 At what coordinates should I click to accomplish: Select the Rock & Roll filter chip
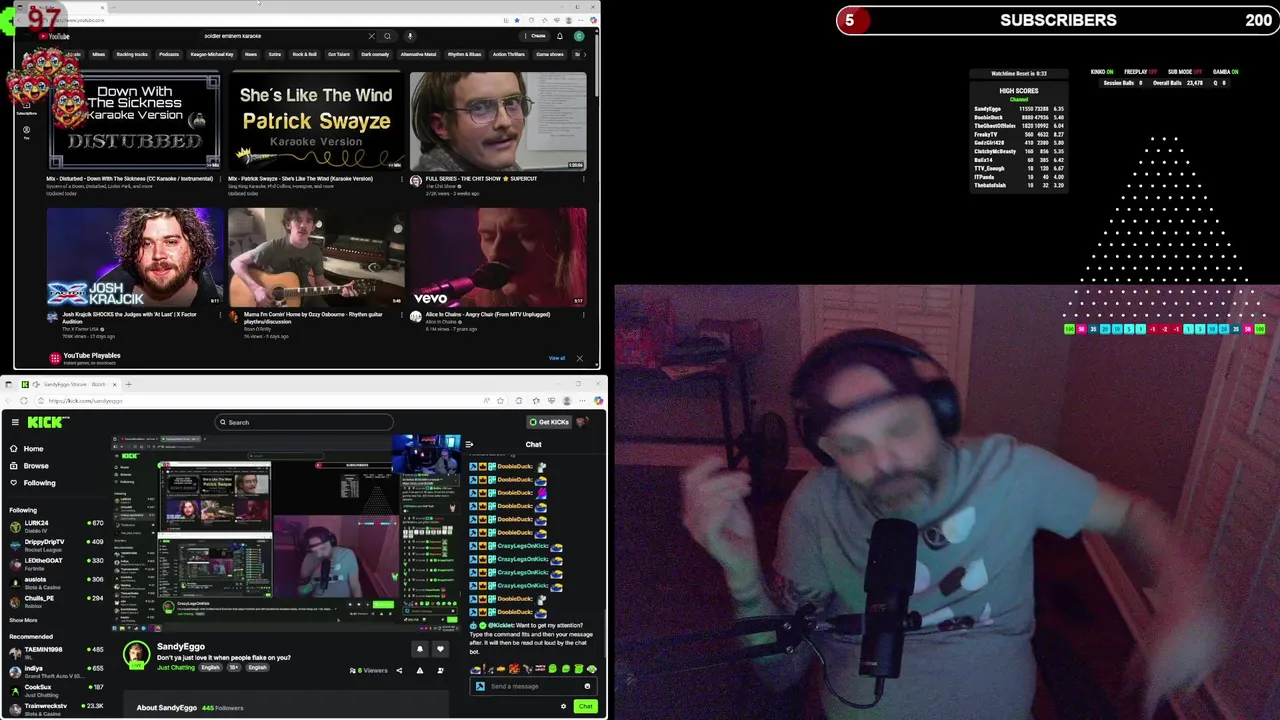304,54
